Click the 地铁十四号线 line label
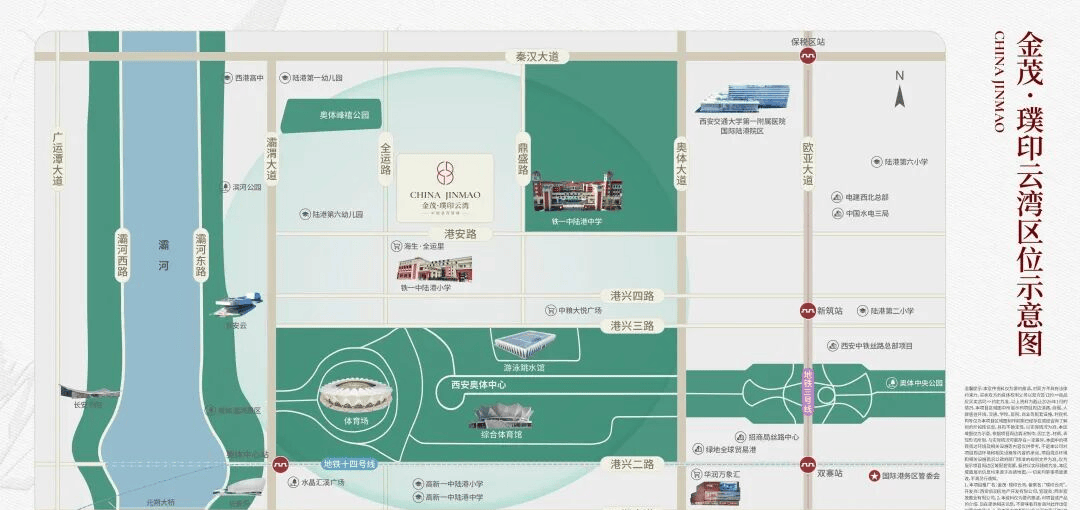1080x510 pixels. pyautogui.click(x=348, y=464)
